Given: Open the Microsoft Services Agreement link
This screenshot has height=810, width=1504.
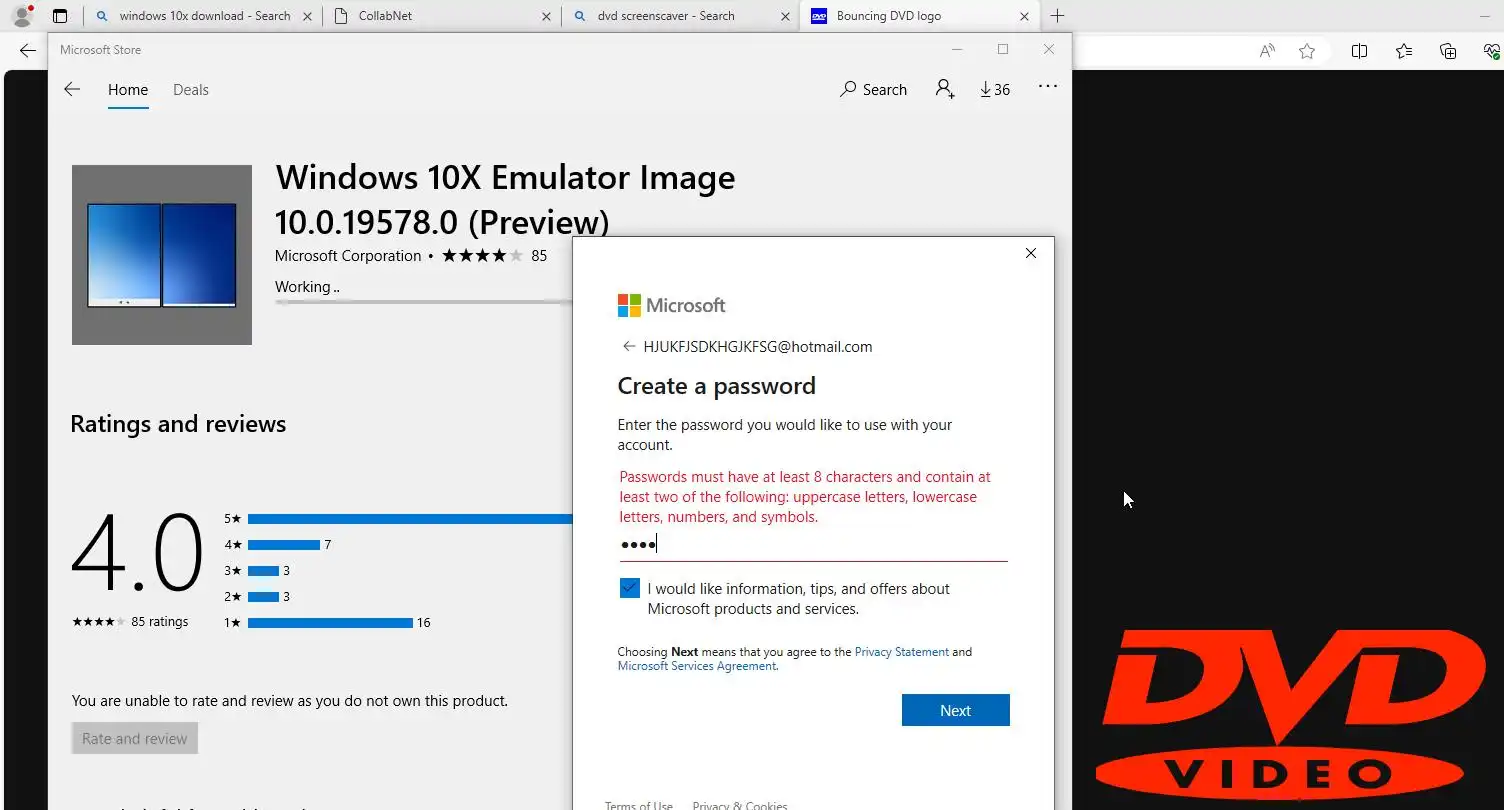Looking at the screenshot, I should (697, 666).
